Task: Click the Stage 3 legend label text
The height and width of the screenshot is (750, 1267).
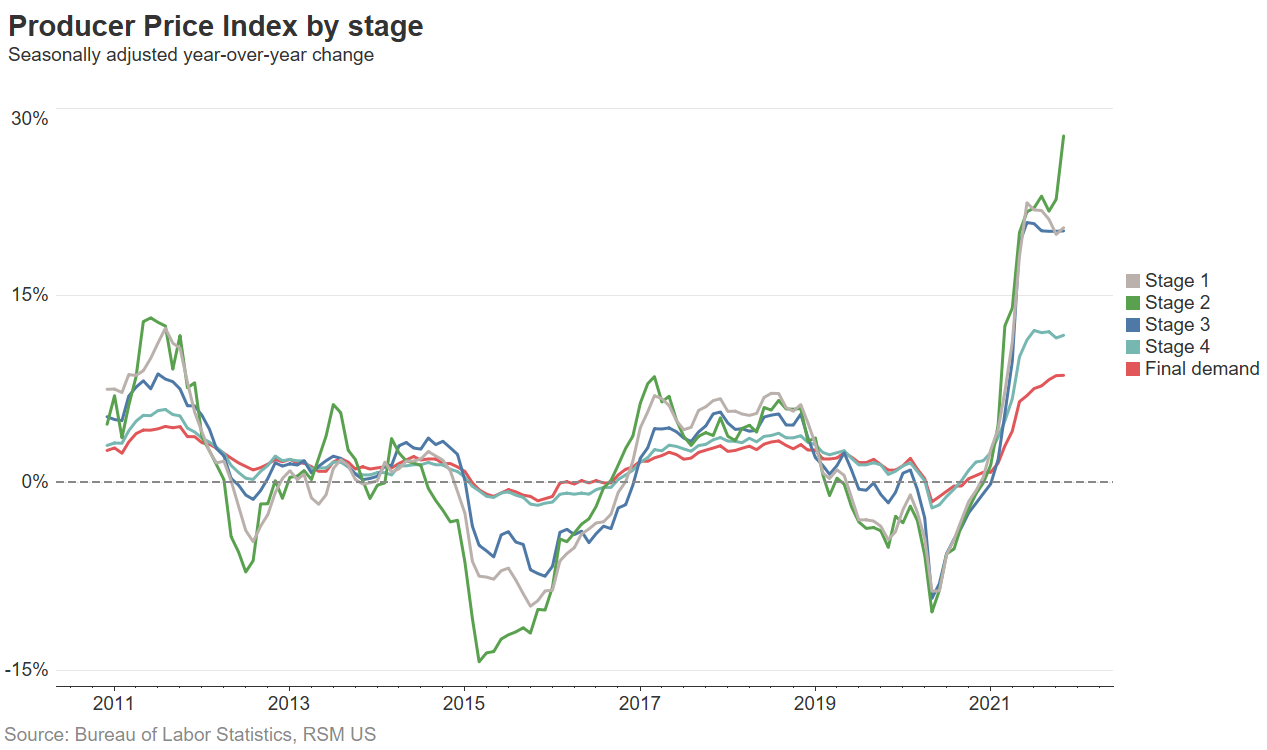Action: pos(1177,324)
